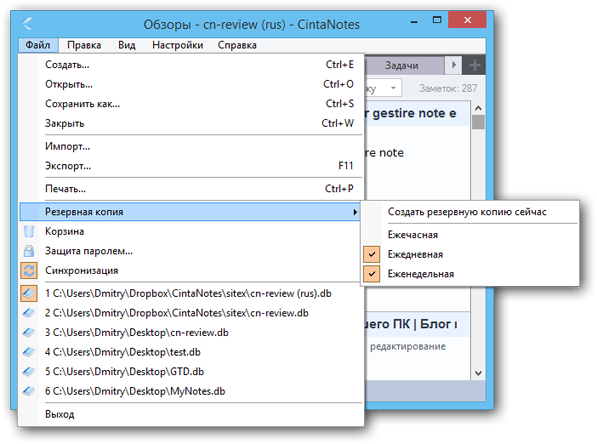
Task: Select note titled 'gestire note e'
Action: 417,113
